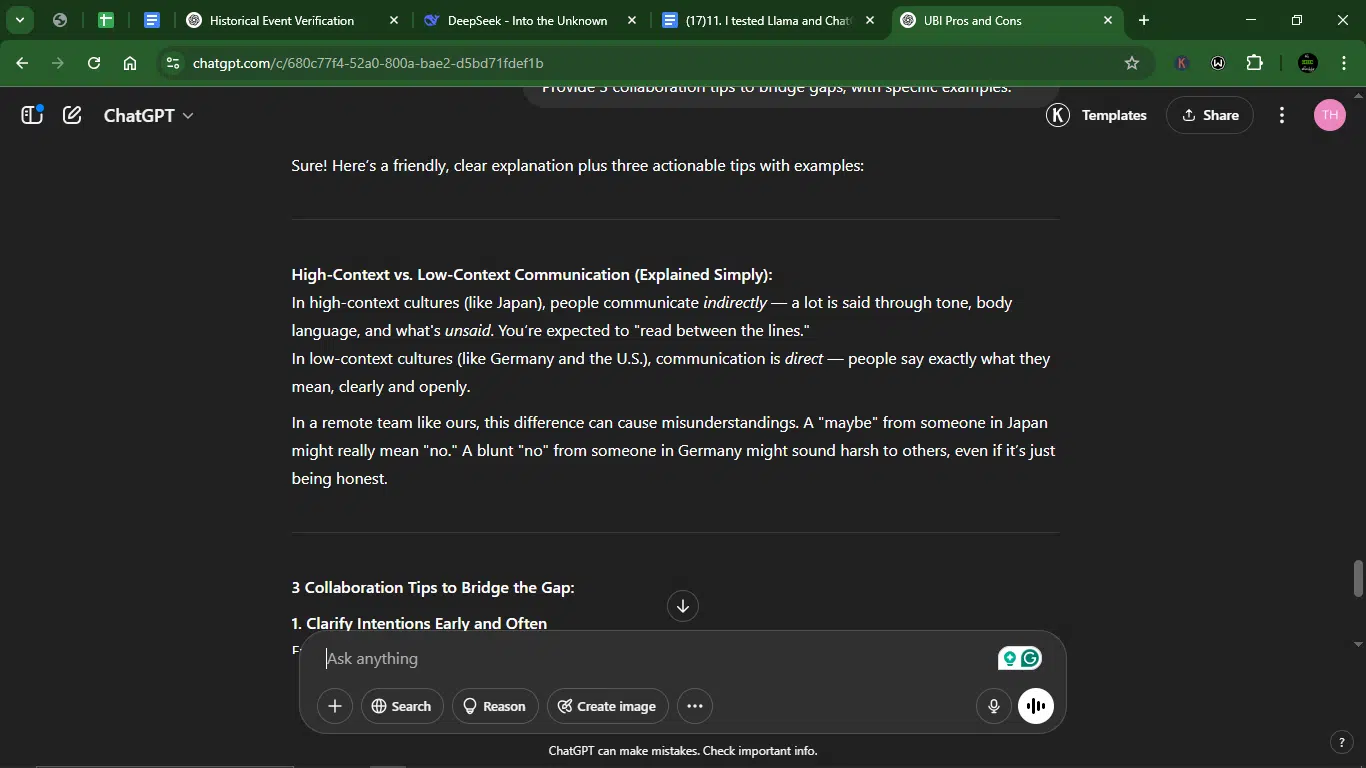The height and width of the screenshot is (768, 1366).
Task: Go to the browser home page
Action: click(x=130, y=63)
